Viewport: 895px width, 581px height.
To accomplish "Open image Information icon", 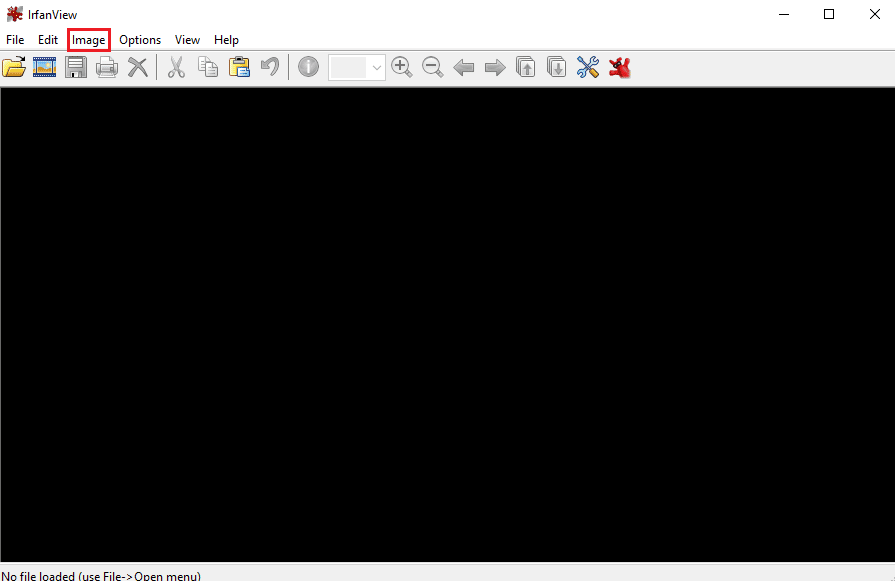I will [308, 67].
